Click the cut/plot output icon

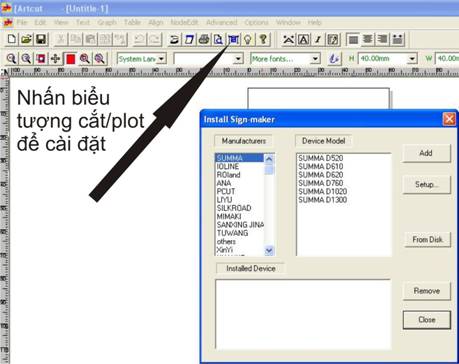(234, 39)
